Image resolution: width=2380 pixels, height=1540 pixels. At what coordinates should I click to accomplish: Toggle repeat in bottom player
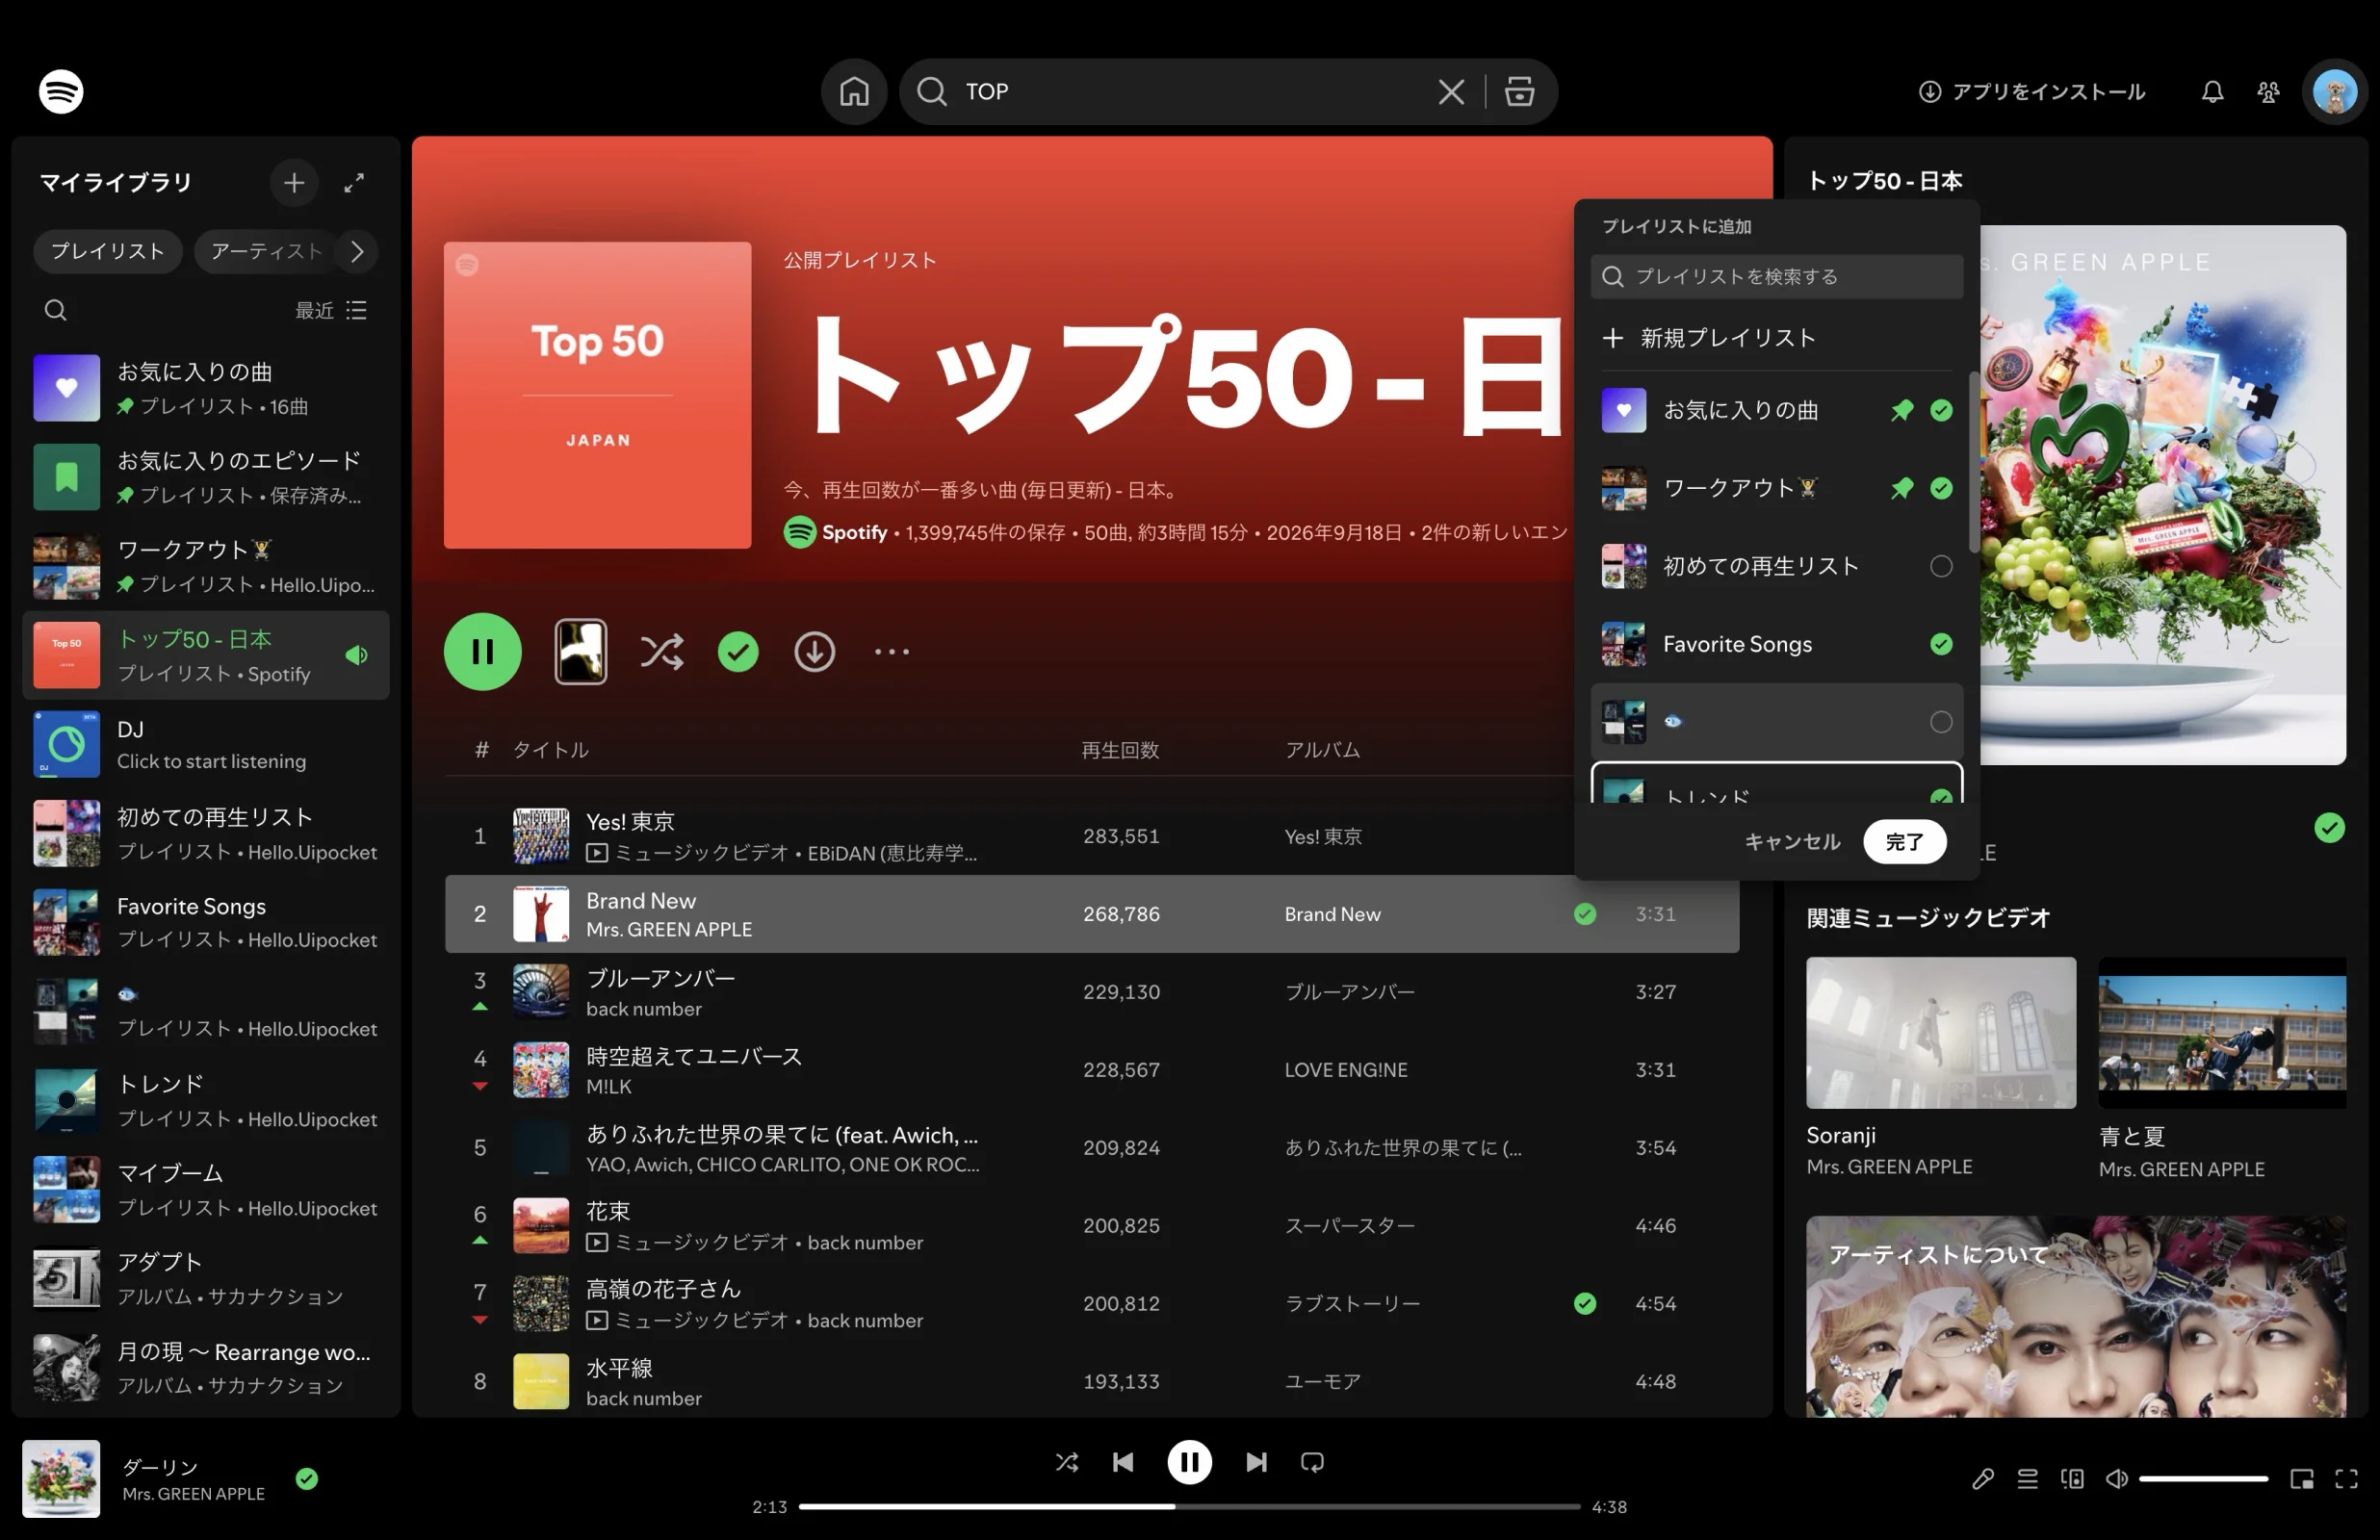[1313, 1462]
